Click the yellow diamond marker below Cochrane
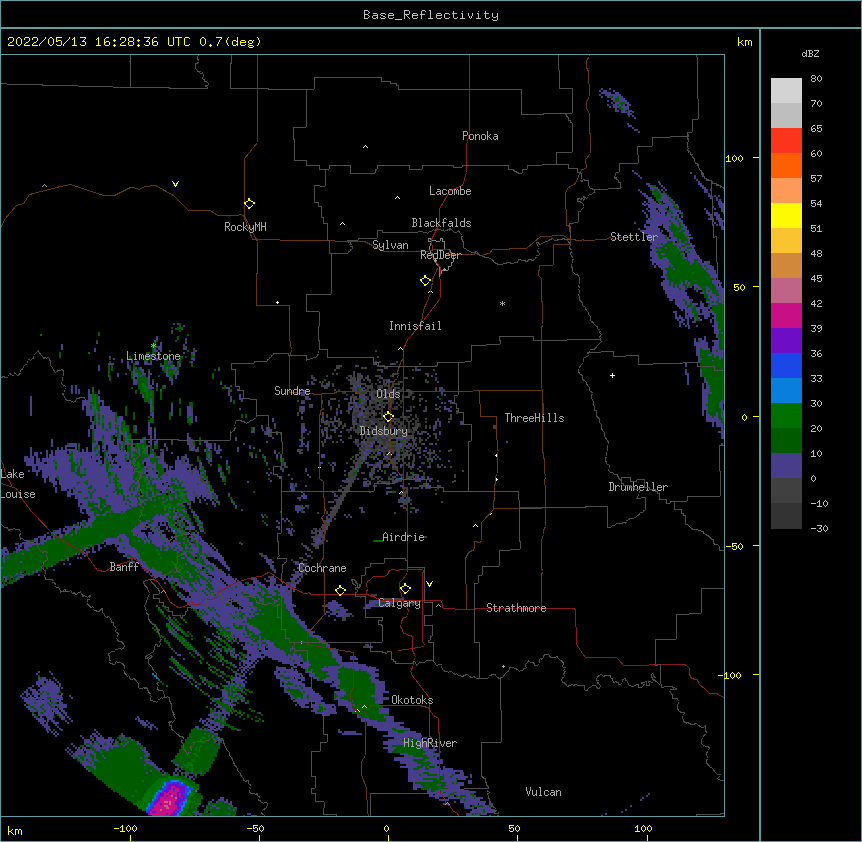The width and height of the screenshot is (862, 842). (x=340, y=590)
